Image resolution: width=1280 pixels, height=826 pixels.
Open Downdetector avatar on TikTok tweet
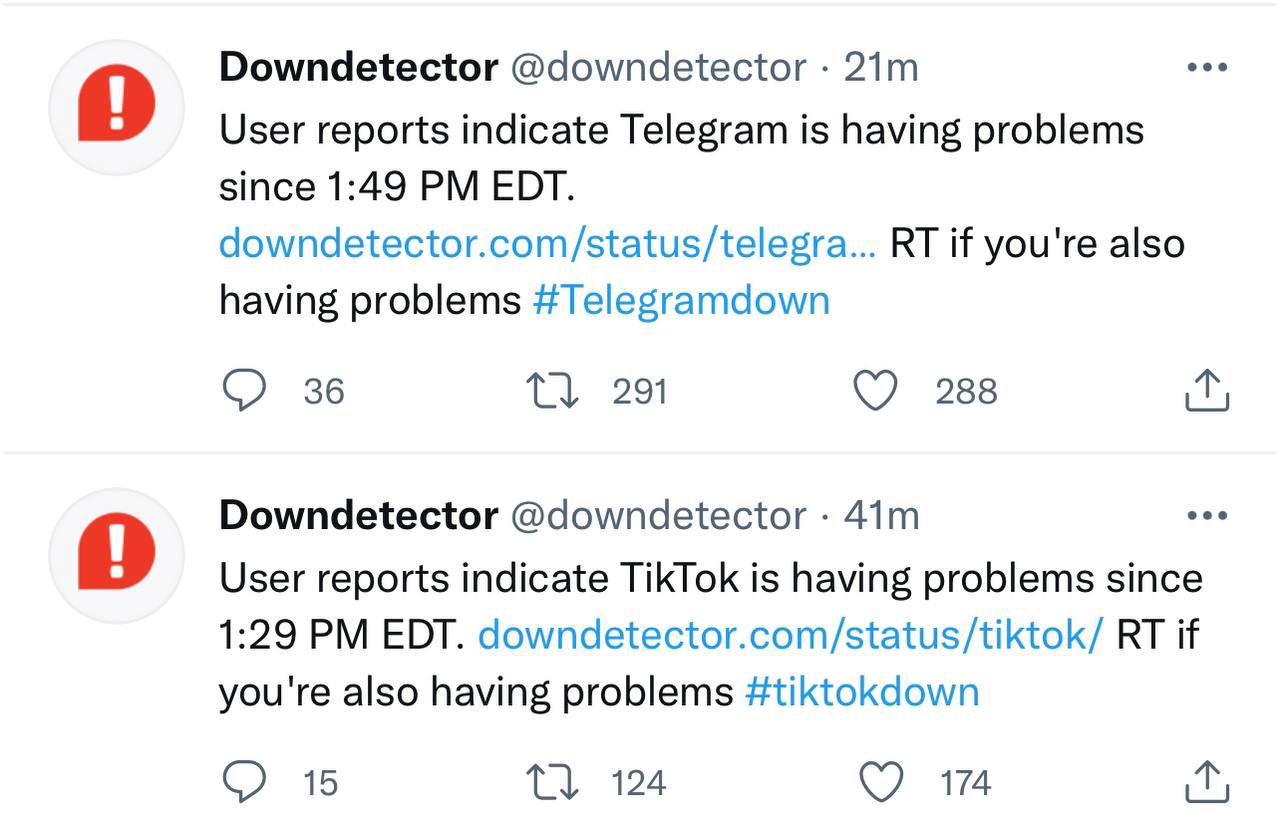click(117, 555)
